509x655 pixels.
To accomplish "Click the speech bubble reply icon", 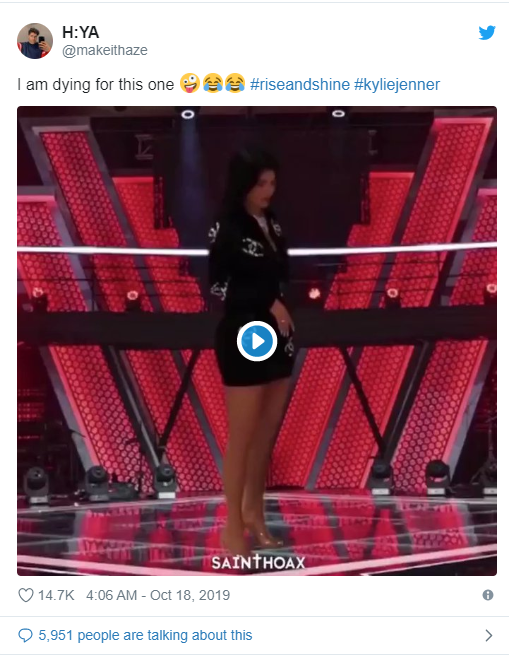I will (25, 635).
